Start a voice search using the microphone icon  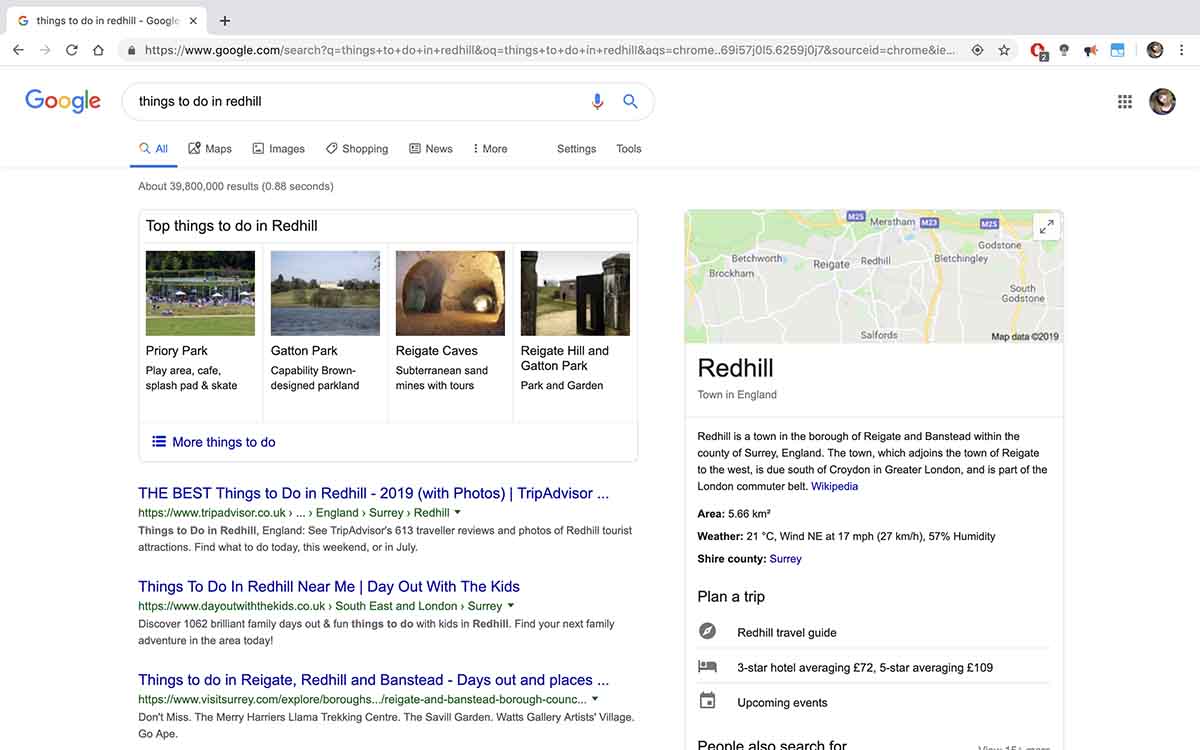(597, 101)
